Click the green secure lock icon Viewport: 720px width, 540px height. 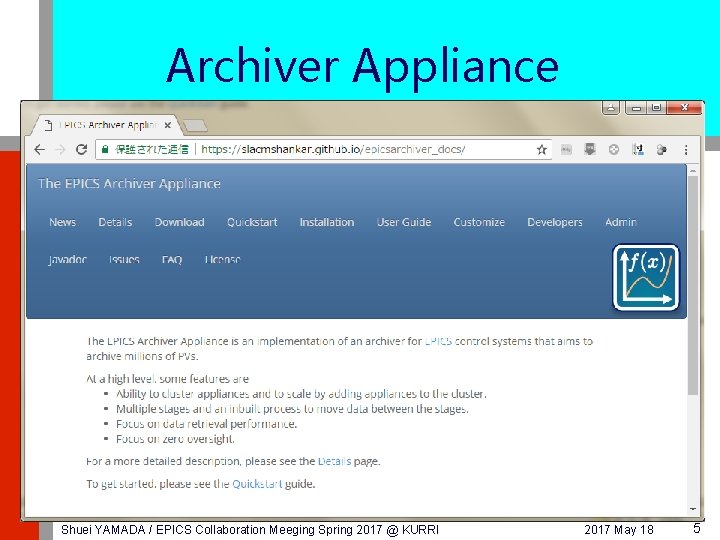coord(105,149)
